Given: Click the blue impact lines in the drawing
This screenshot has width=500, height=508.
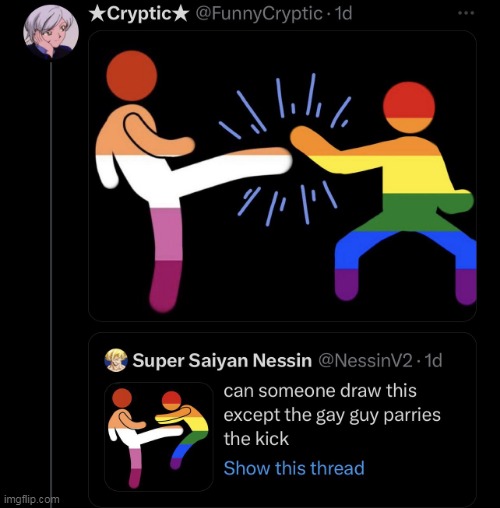Looking at the screenshot, I should point(285,147).
